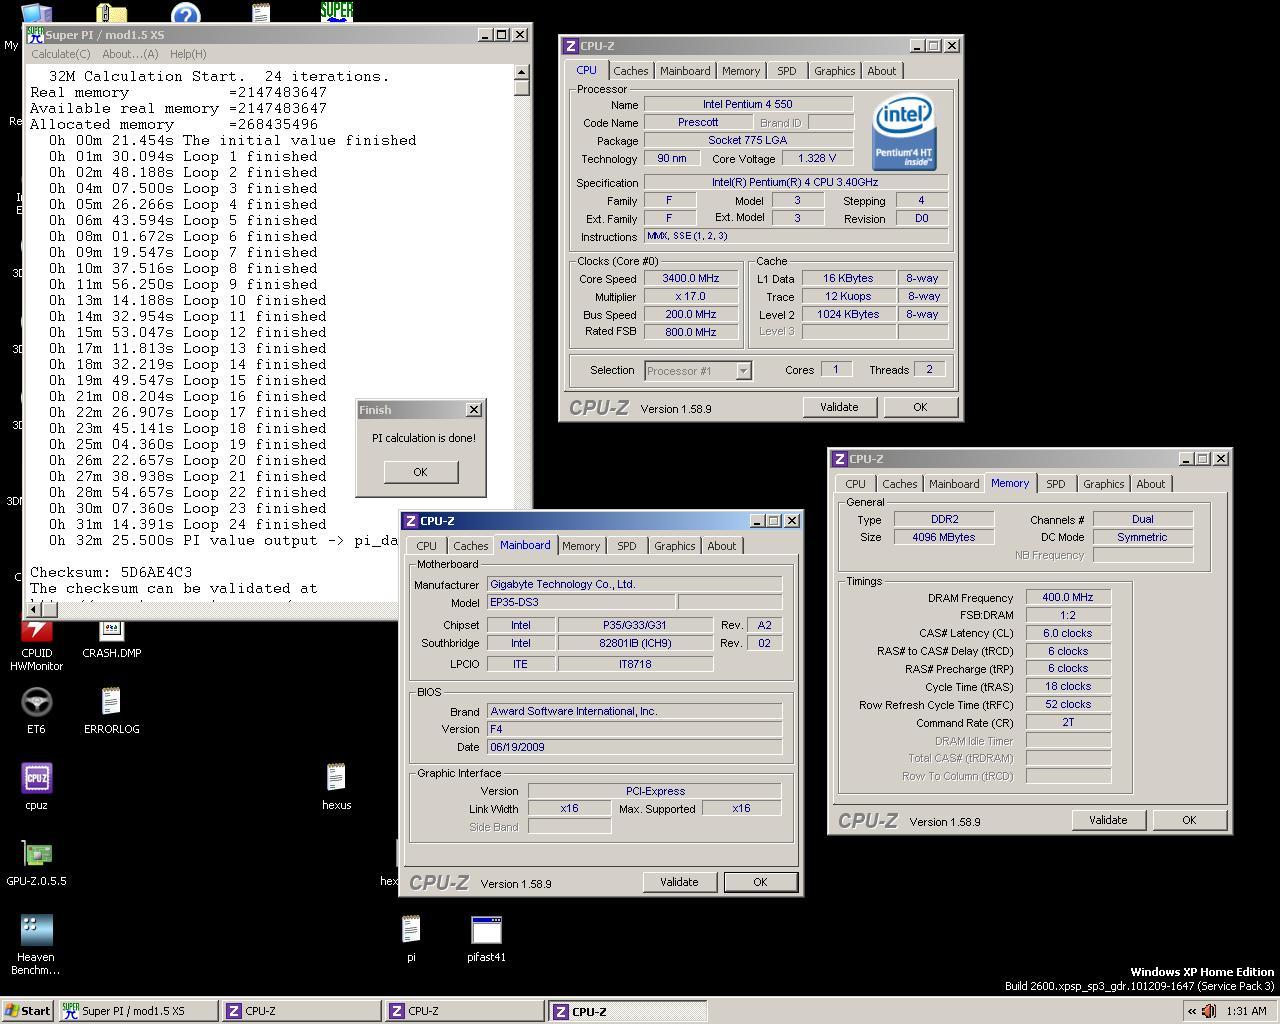Viewport: 1280px width, 1024px height.
Task: Switch to Graphics tab in CPU window
Action: pos(834,71)
